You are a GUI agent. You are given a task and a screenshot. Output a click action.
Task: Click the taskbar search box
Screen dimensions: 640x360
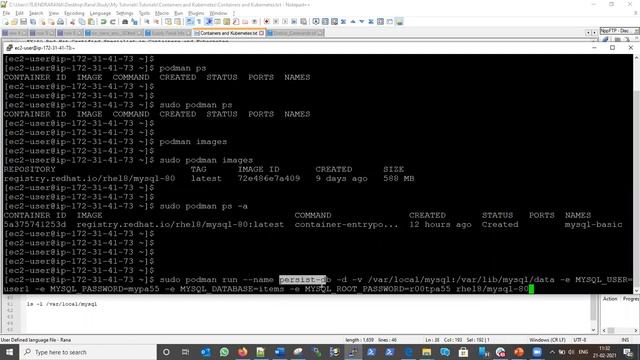88,352
